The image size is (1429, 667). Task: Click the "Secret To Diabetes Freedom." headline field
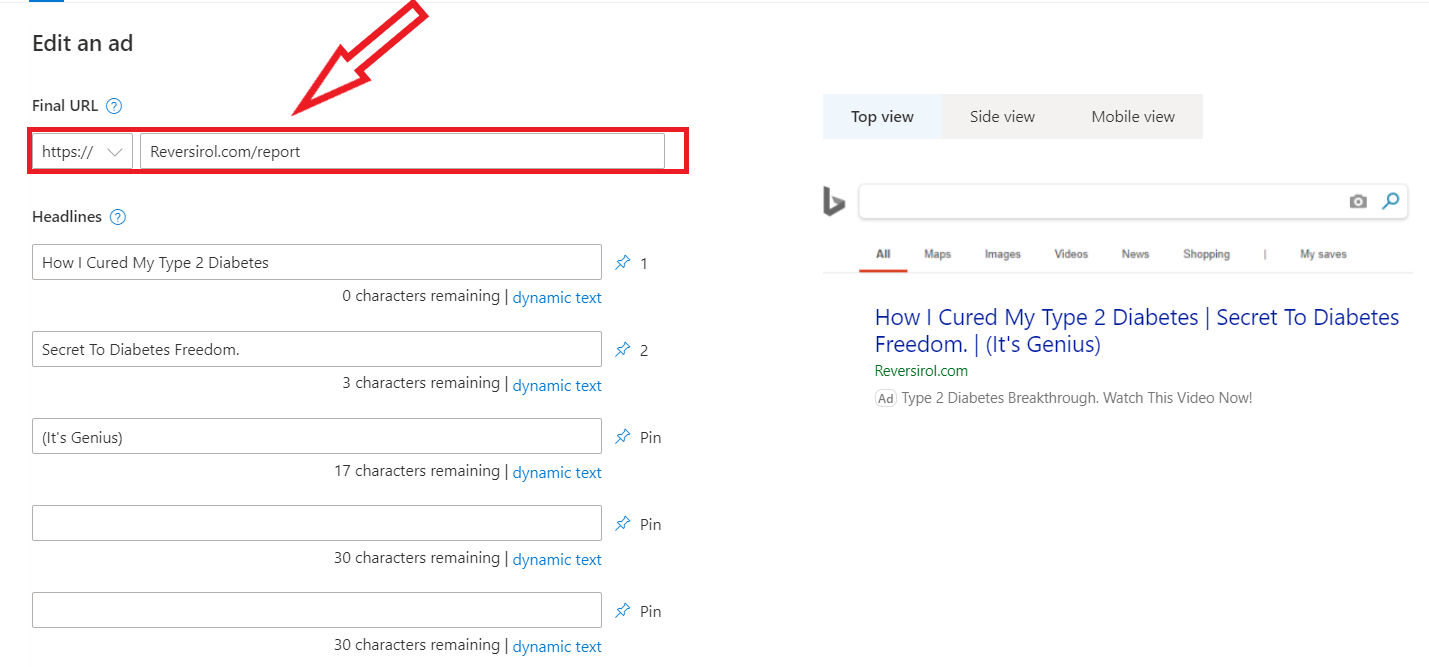317,350
